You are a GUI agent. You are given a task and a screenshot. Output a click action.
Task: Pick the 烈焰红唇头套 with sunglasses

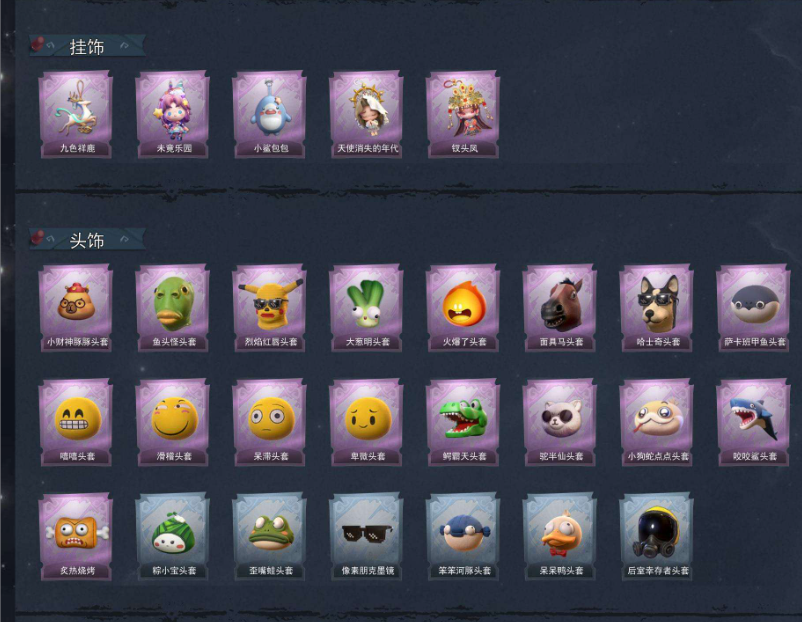click(x=270, y=307)
